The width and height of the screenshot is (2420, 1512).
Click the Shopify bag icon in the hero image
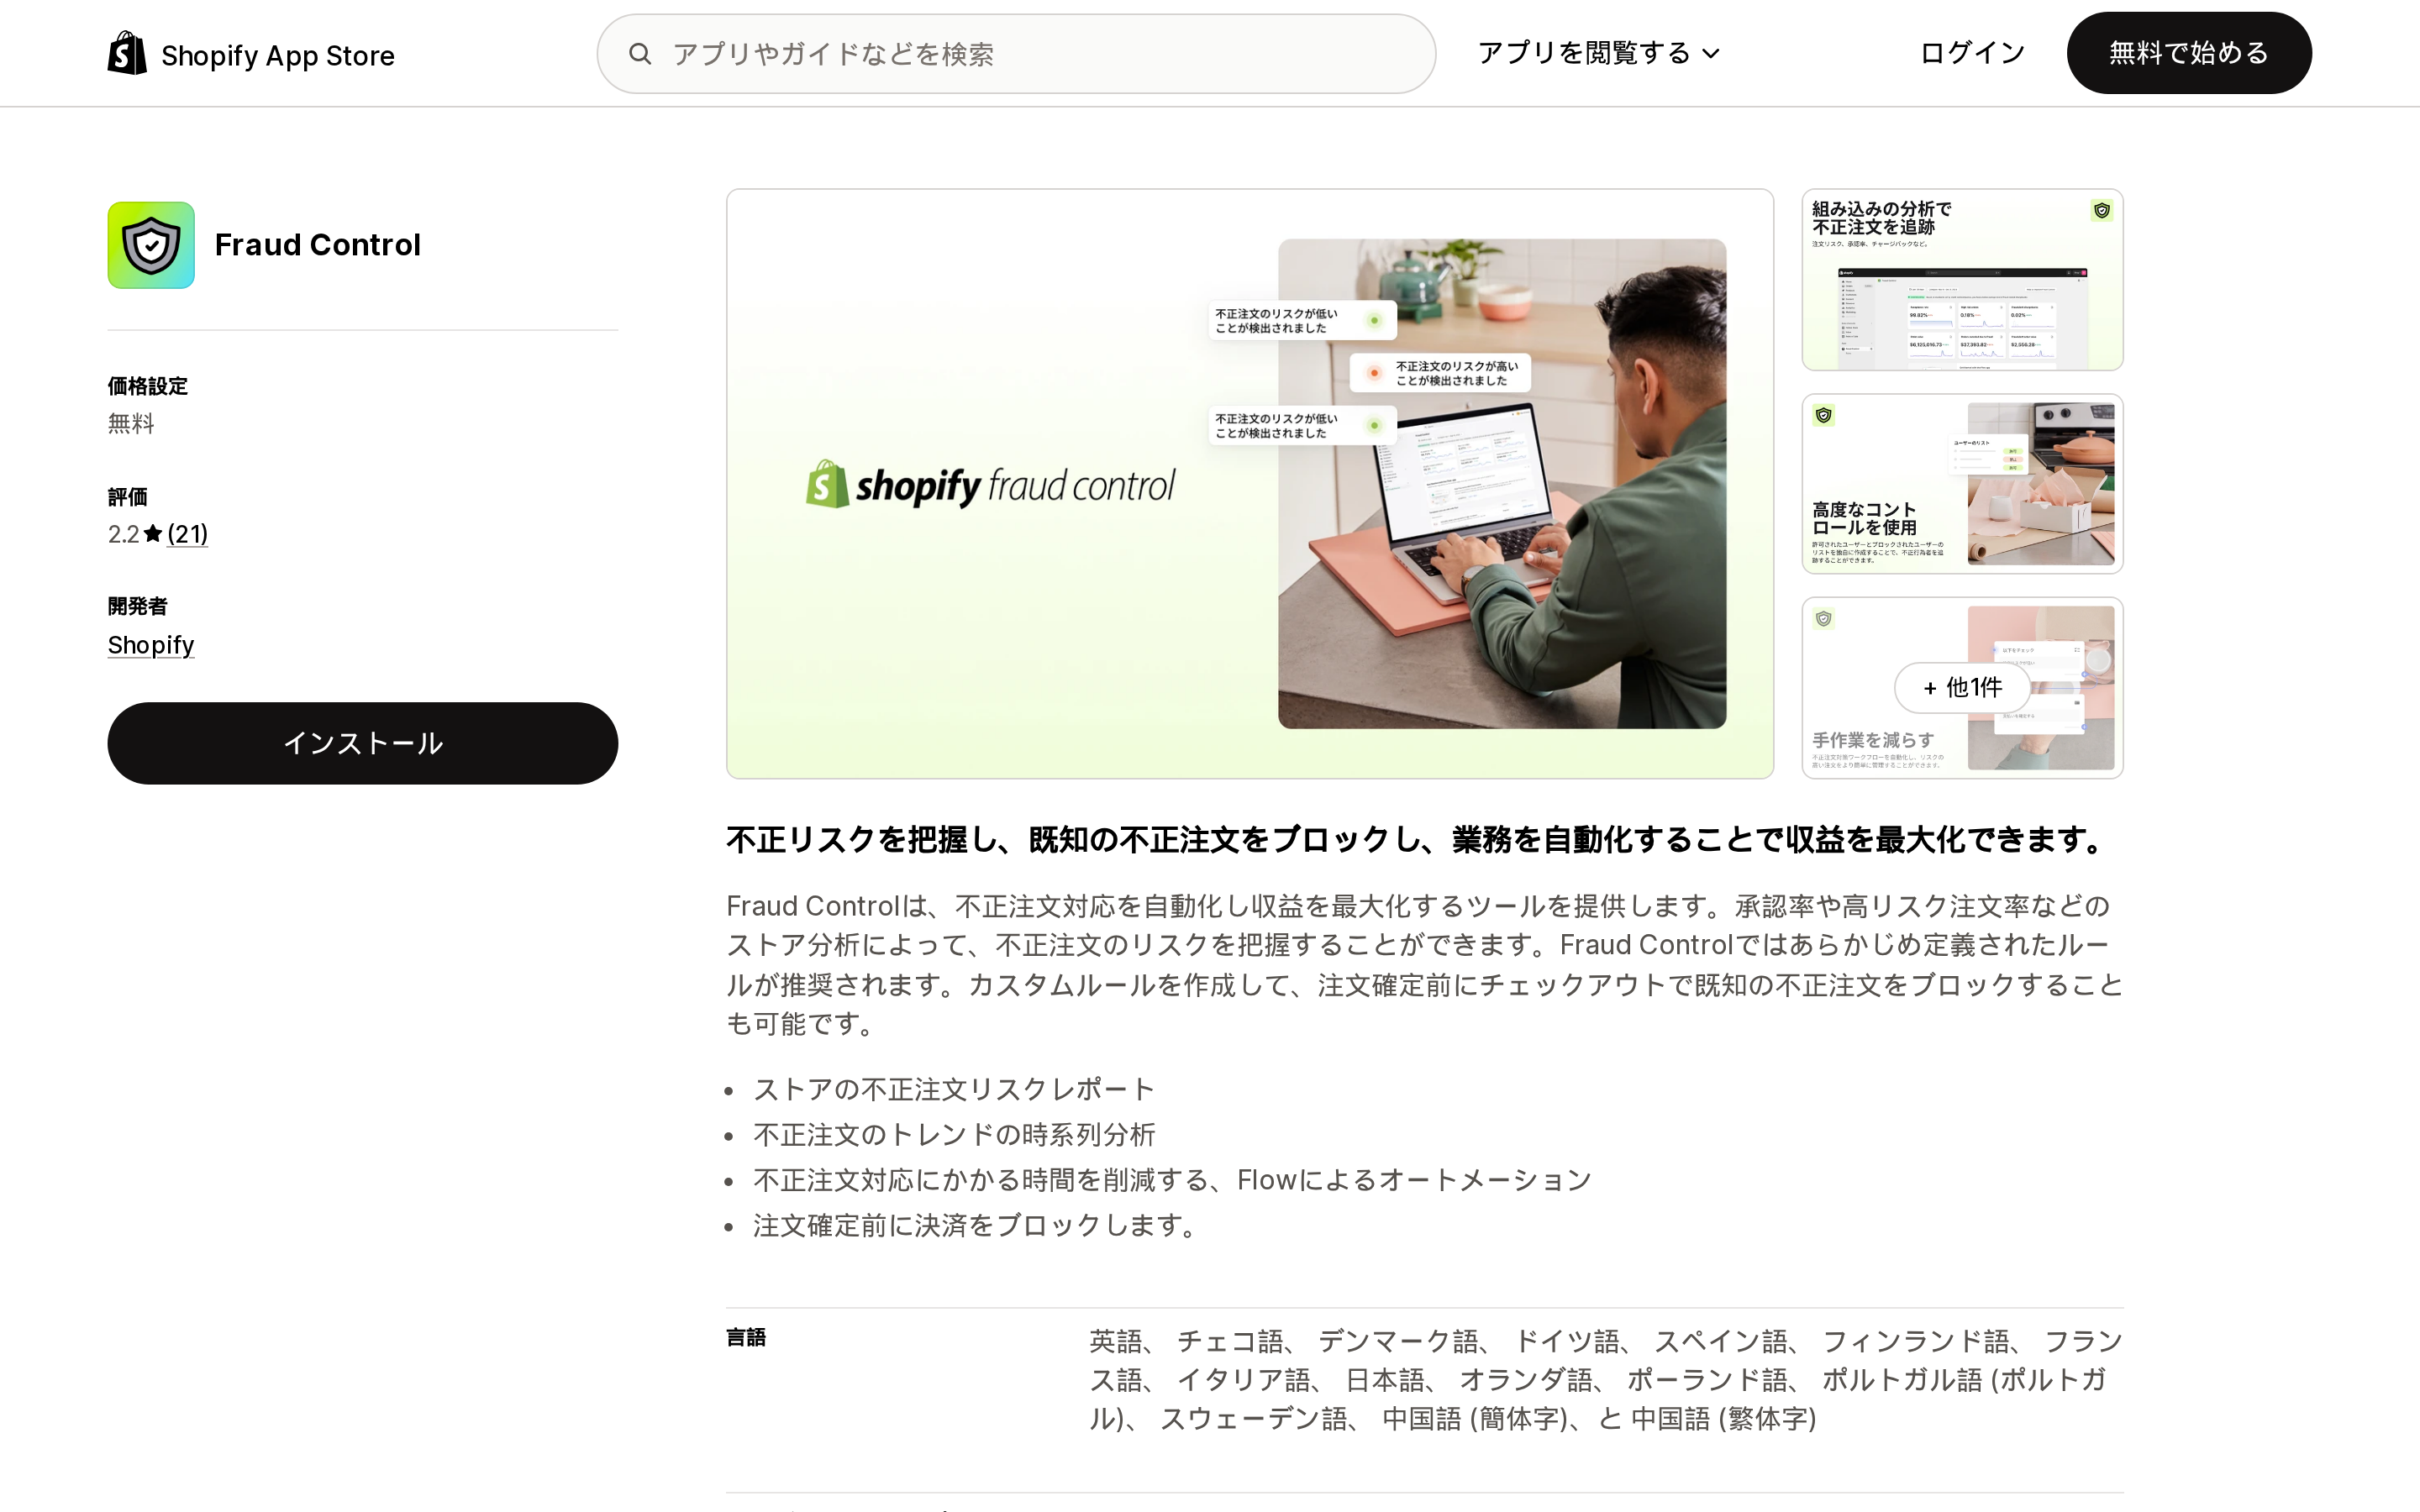pyautogui.click(x=827, y=484)
